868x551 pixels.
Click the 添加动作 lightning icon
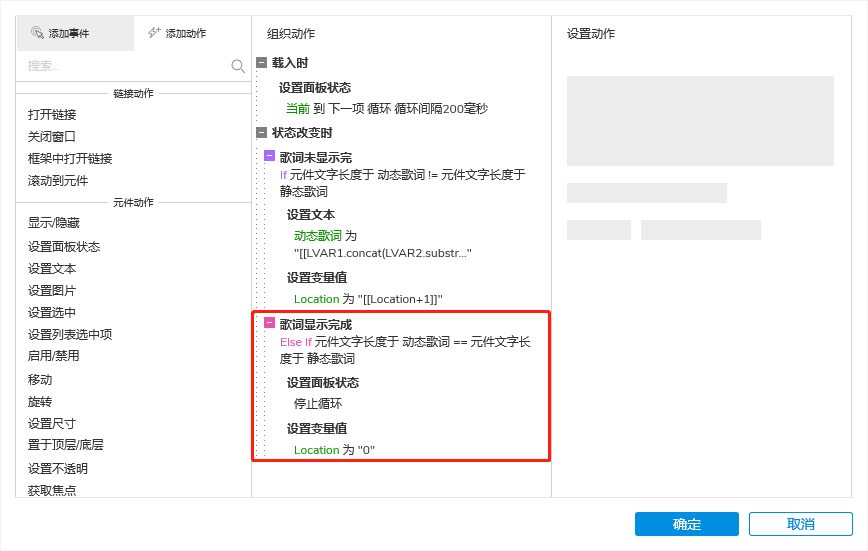click(x=154, y=33)
